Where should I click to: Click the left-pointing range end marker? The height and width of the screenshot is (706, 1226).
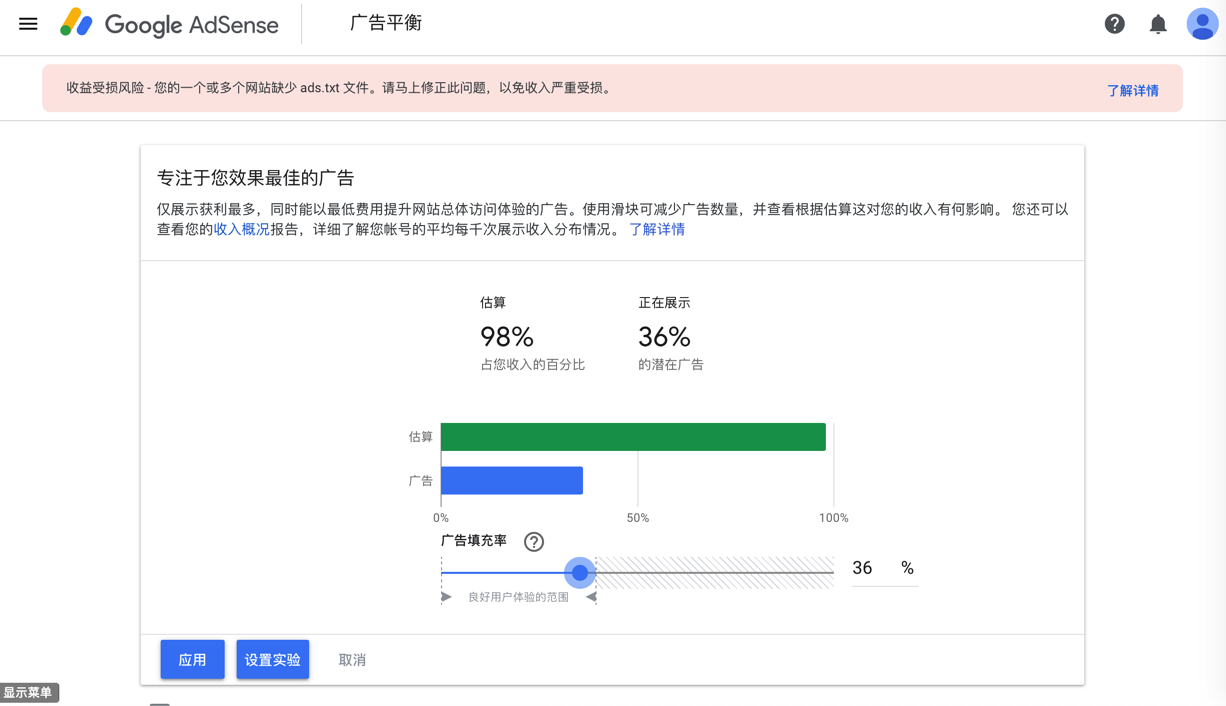click(592, 597)
